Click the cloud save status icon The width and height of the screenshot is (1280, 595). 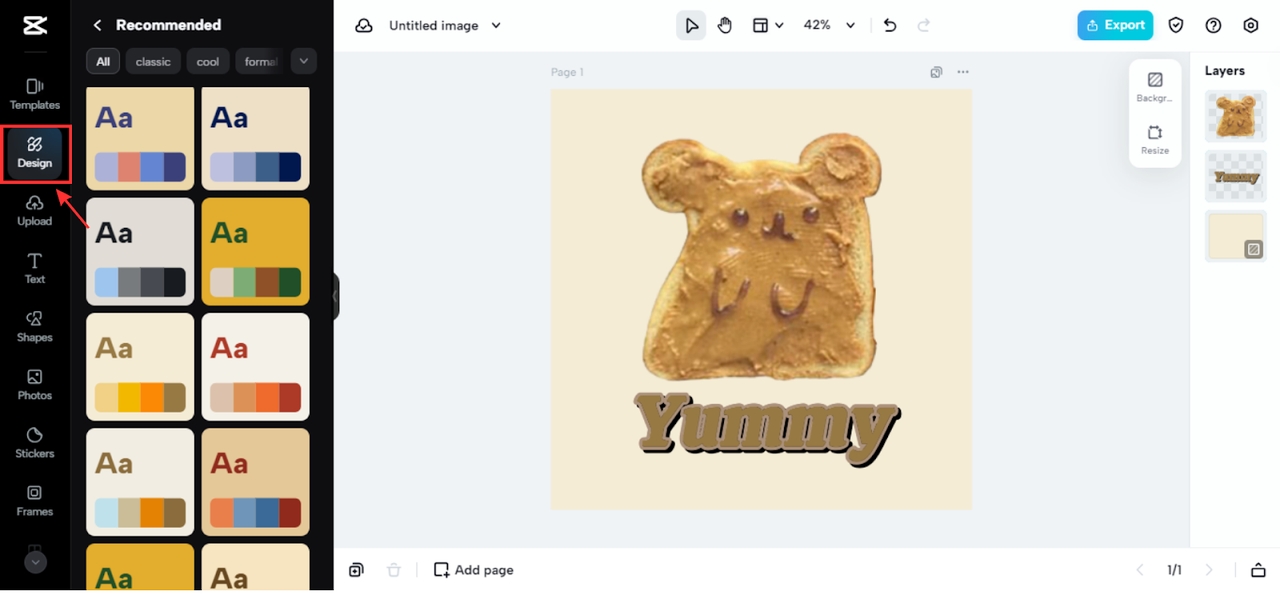pyautogui.click(x=364, y=25)
